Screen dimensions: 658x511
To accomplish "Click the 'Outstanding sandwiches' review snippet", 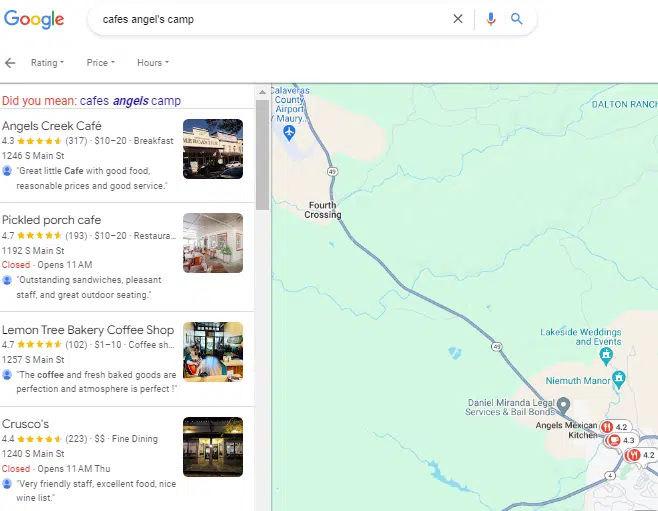I will (x=89, y=287).
